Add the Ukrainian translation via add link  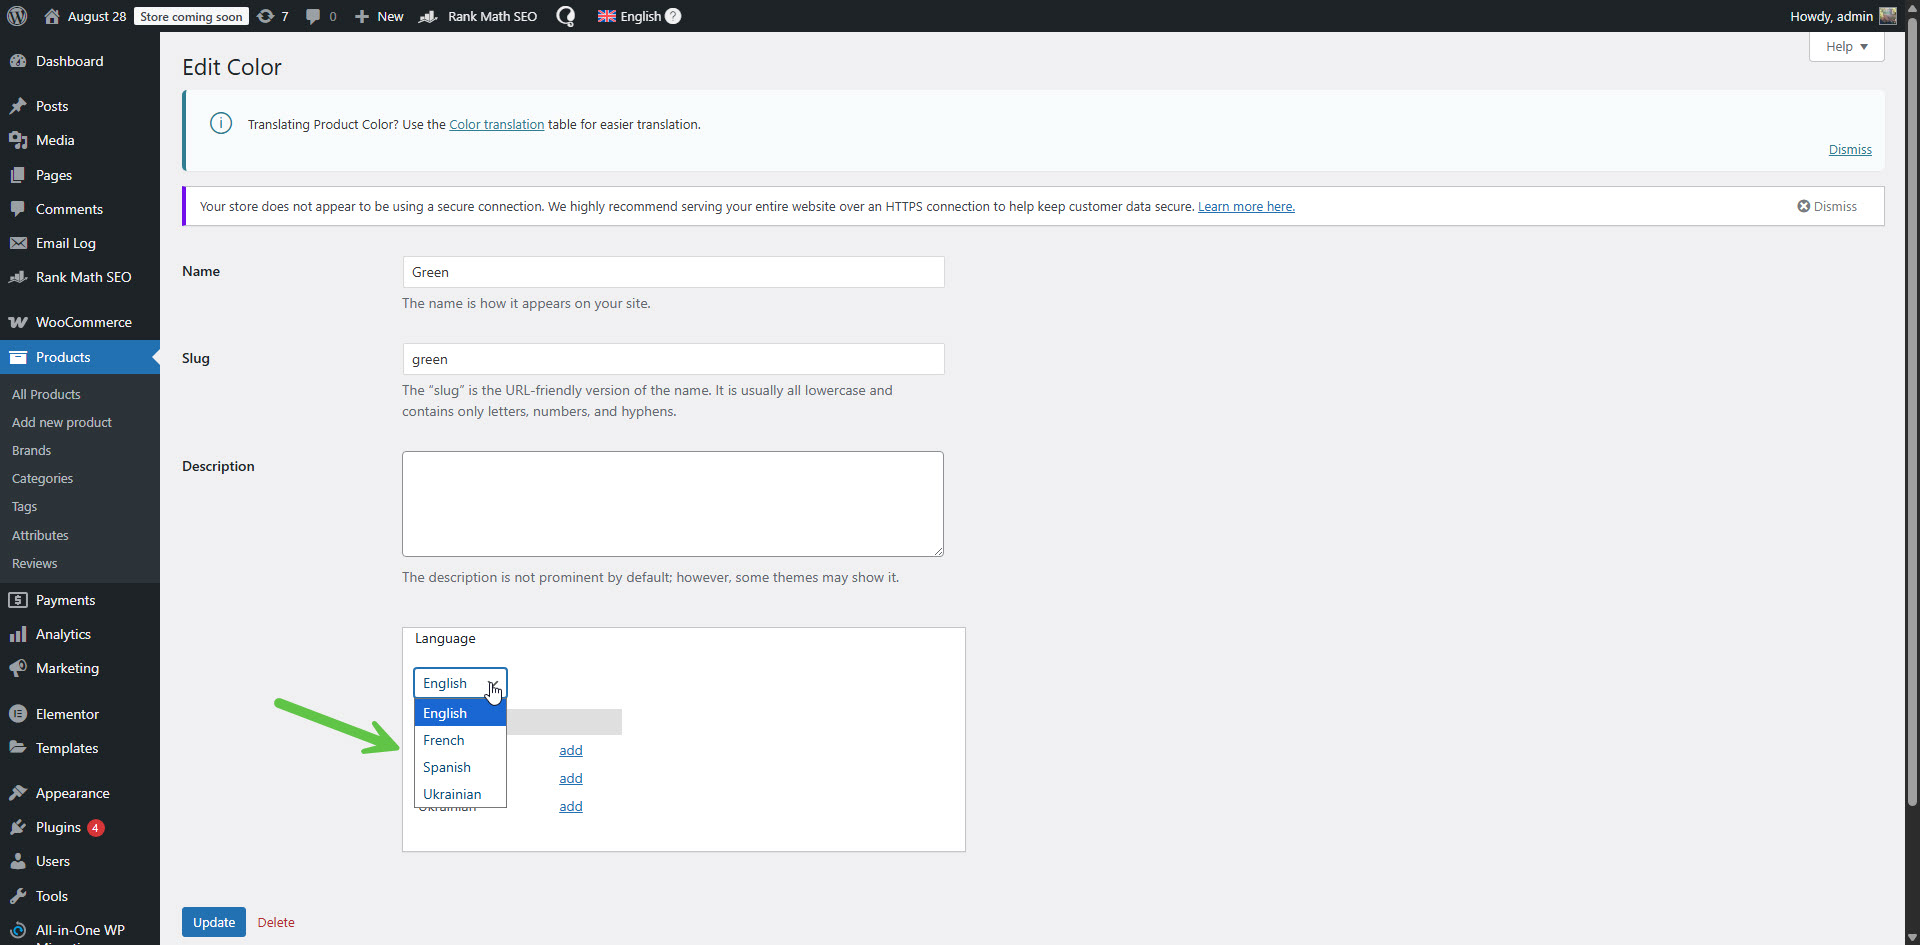tap(571, 806)
